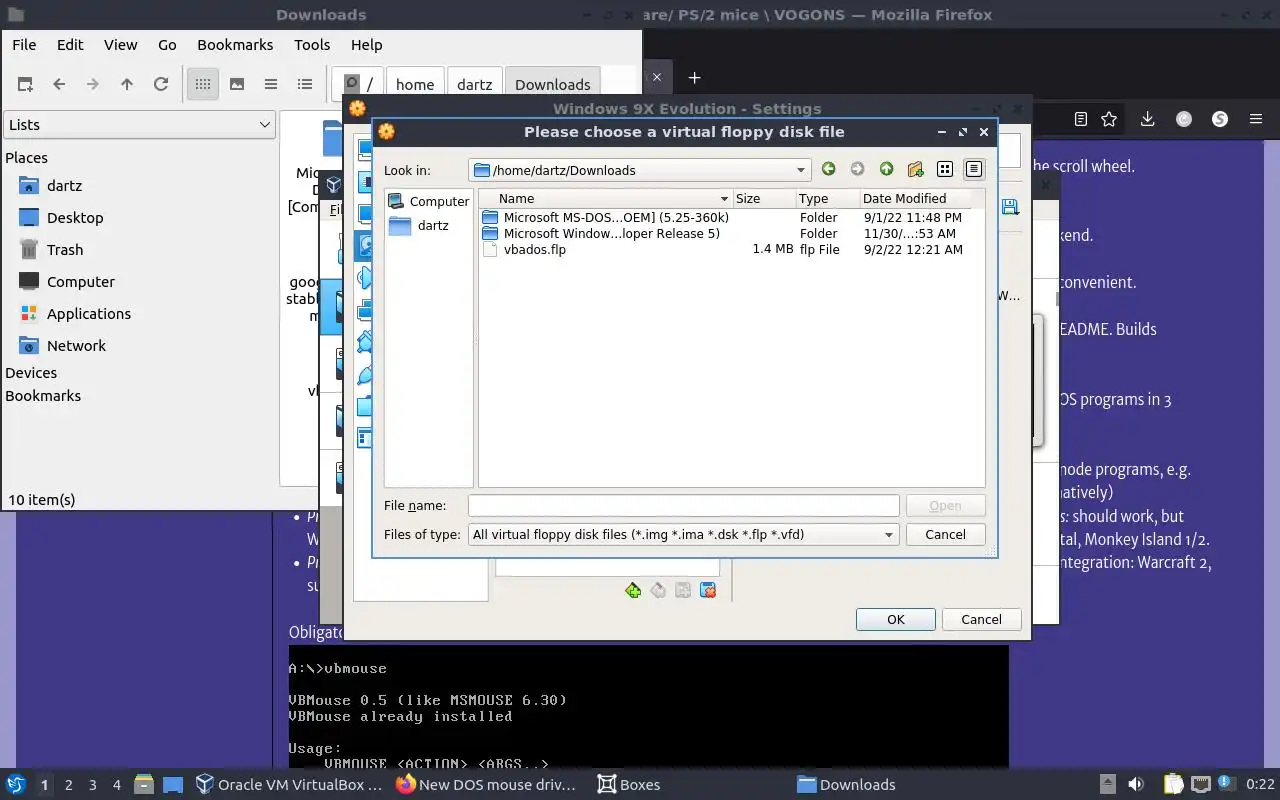Sort file list by Name column

point(606,199)
